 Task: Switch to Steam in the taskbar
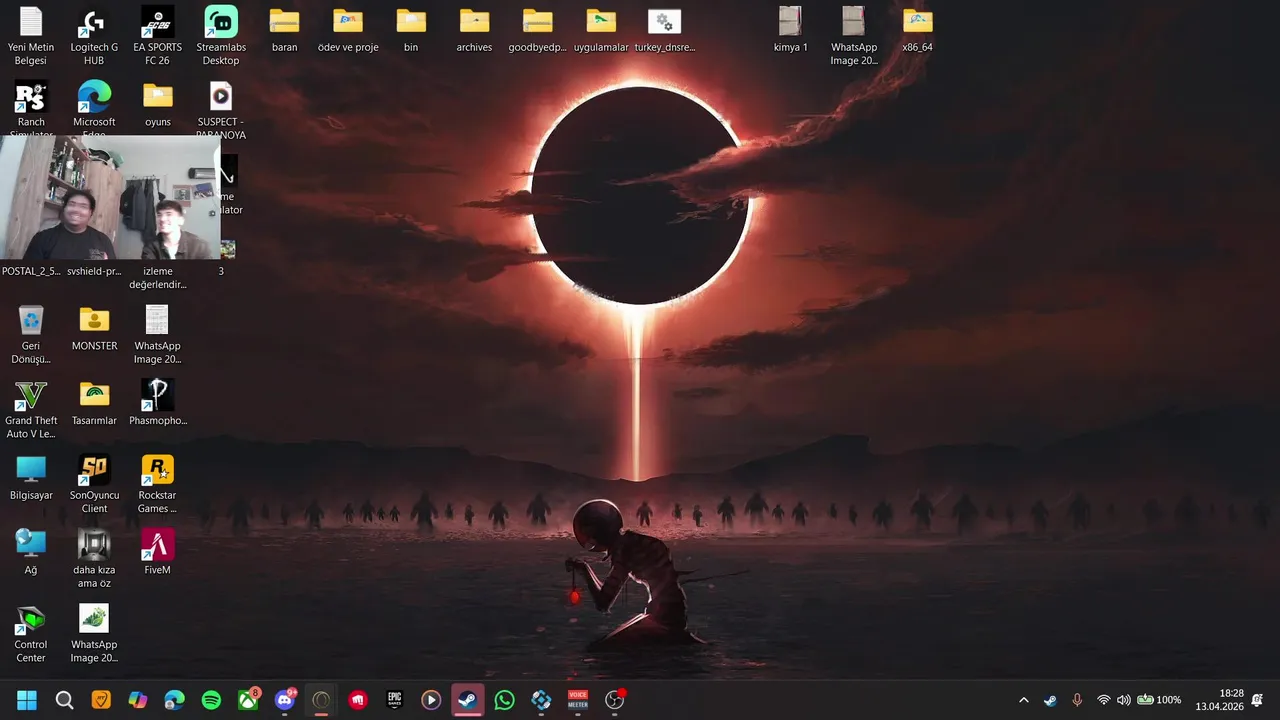468,700
